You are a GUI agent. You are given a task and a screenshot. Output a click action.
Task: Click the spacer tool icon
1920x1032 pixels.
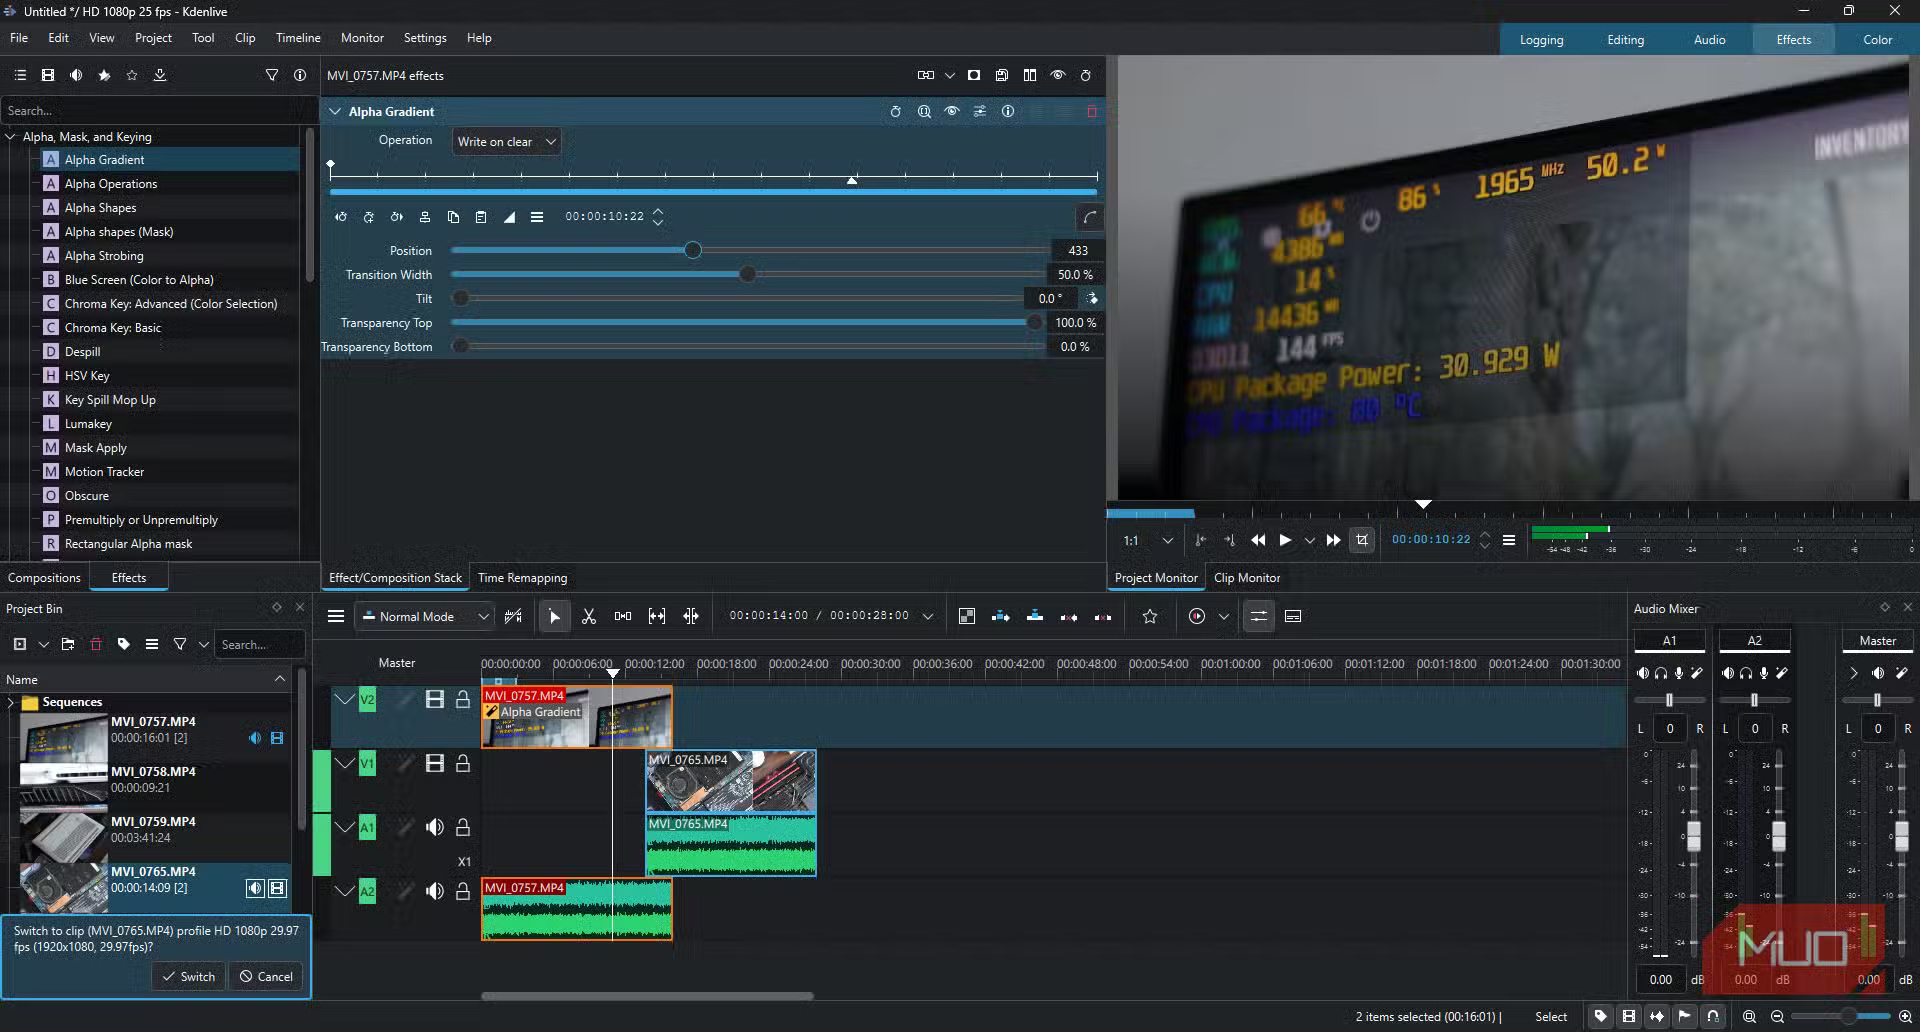pos(623,617)
